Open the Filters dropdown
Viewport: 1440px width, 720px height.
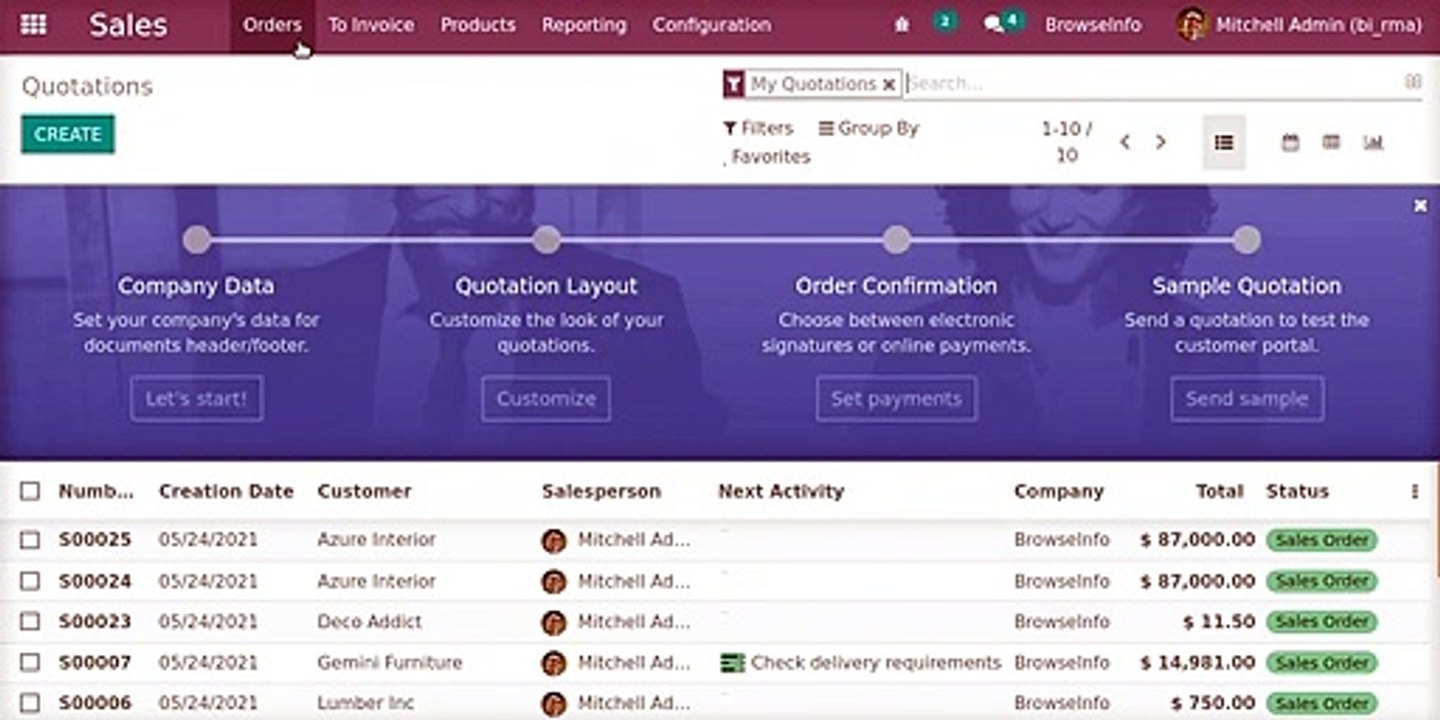point(758,128)
